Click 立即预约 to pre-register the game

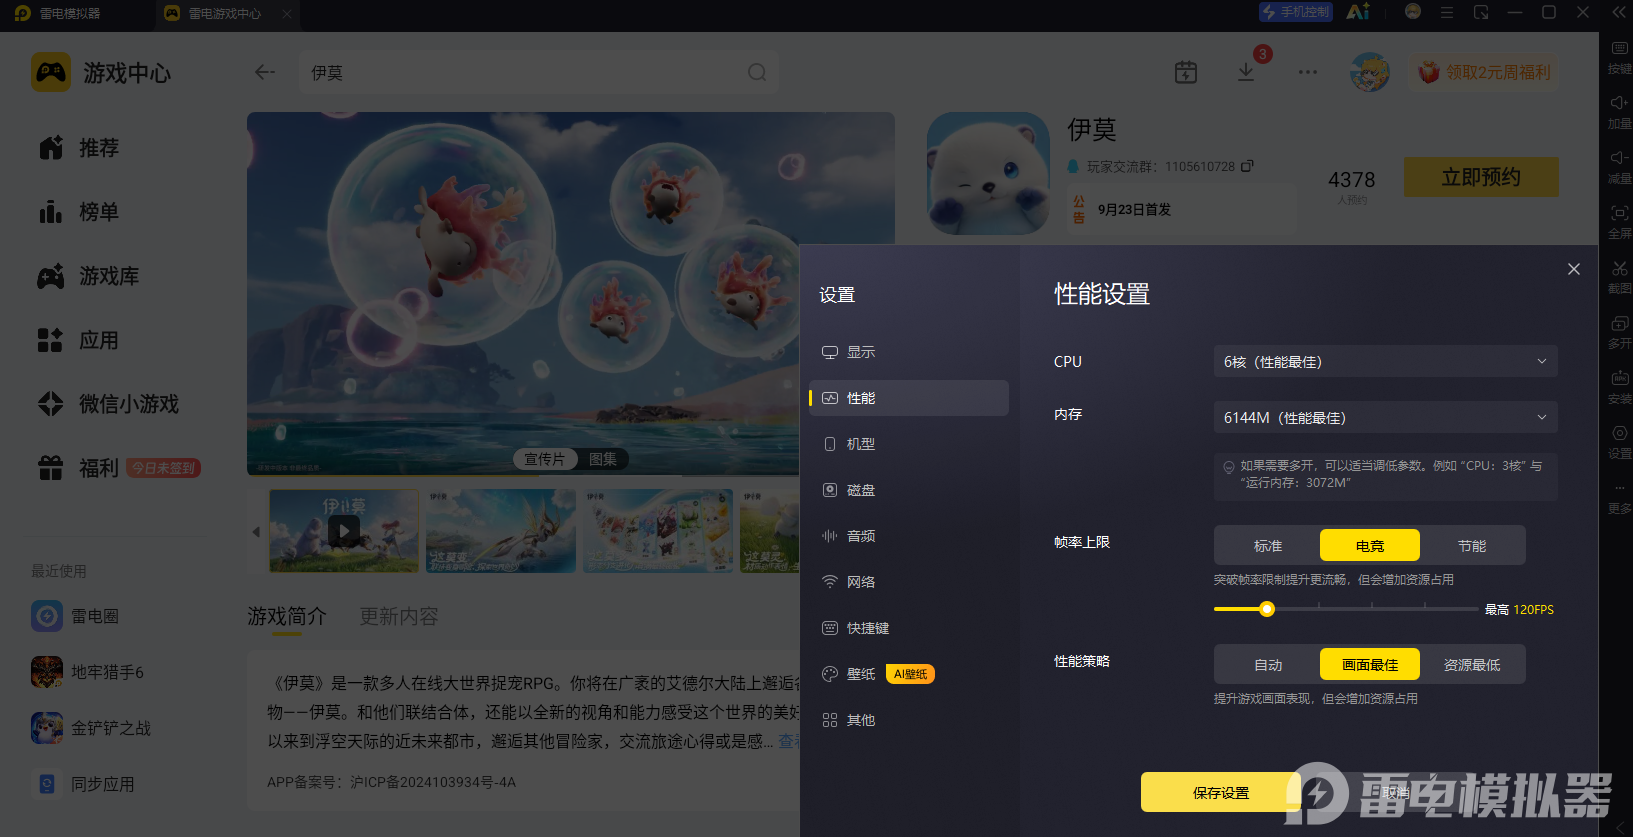1481,177
